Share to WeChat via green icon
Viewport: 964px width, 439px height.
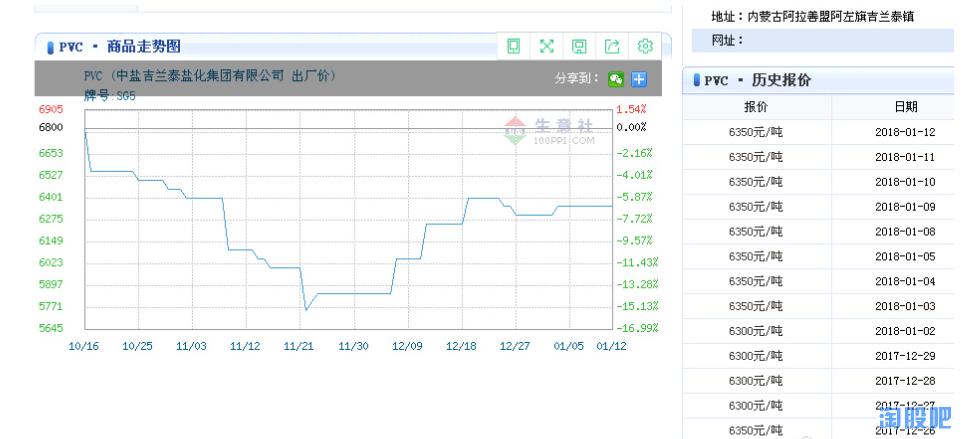[616, 78]
